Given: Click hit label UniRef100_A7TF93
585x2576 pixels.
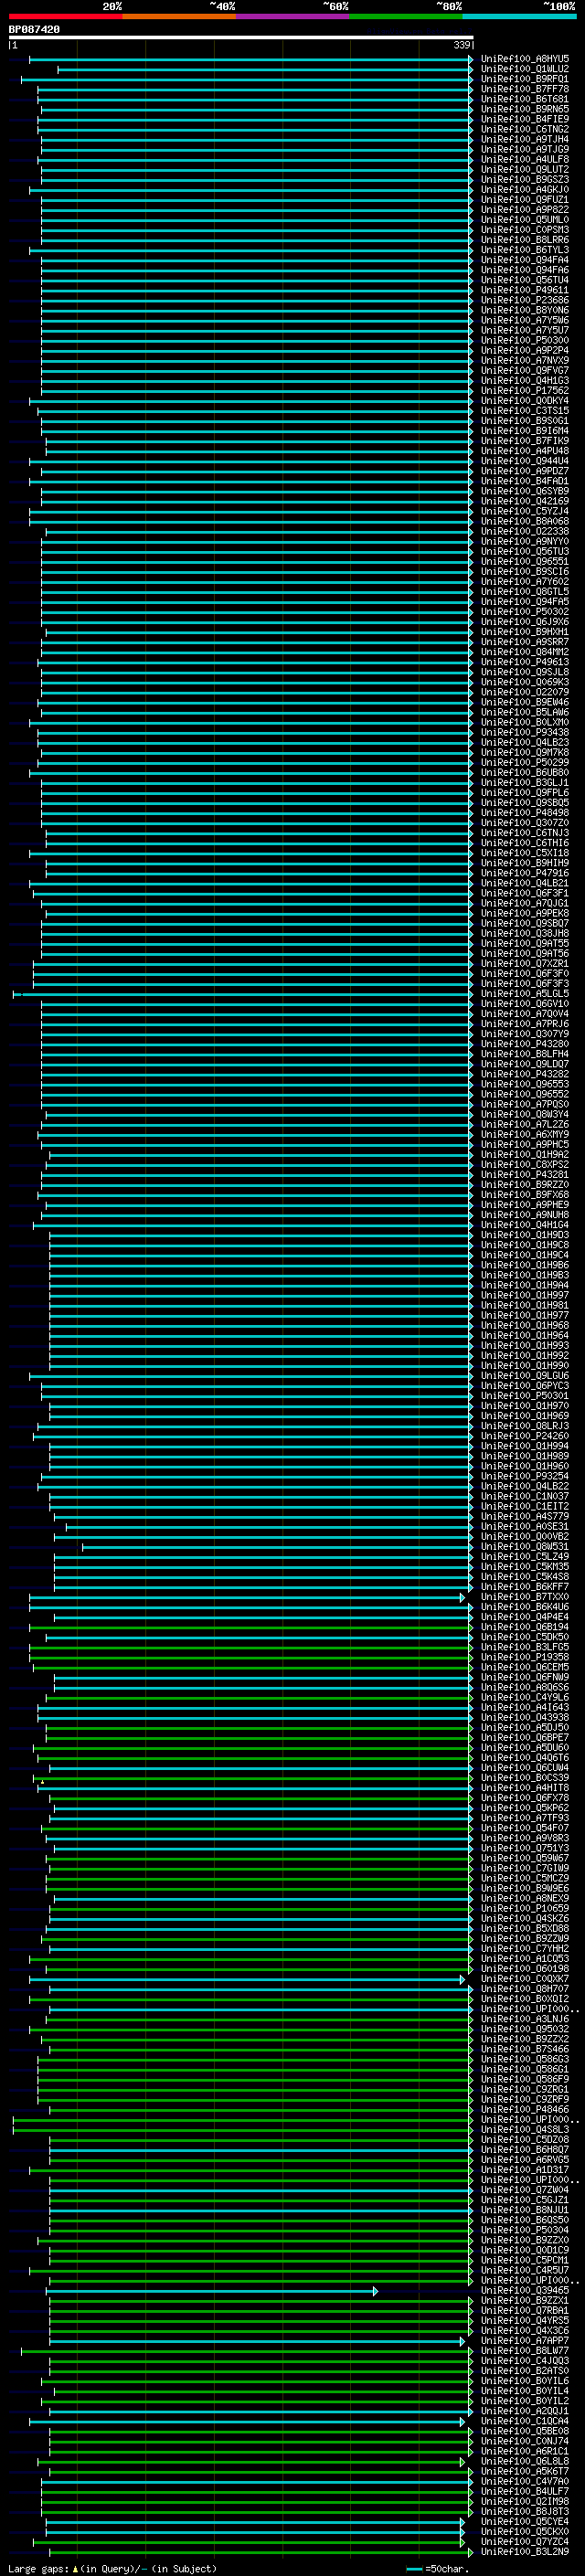Looking at the screenshot, I should click(x=525, y=1818).
